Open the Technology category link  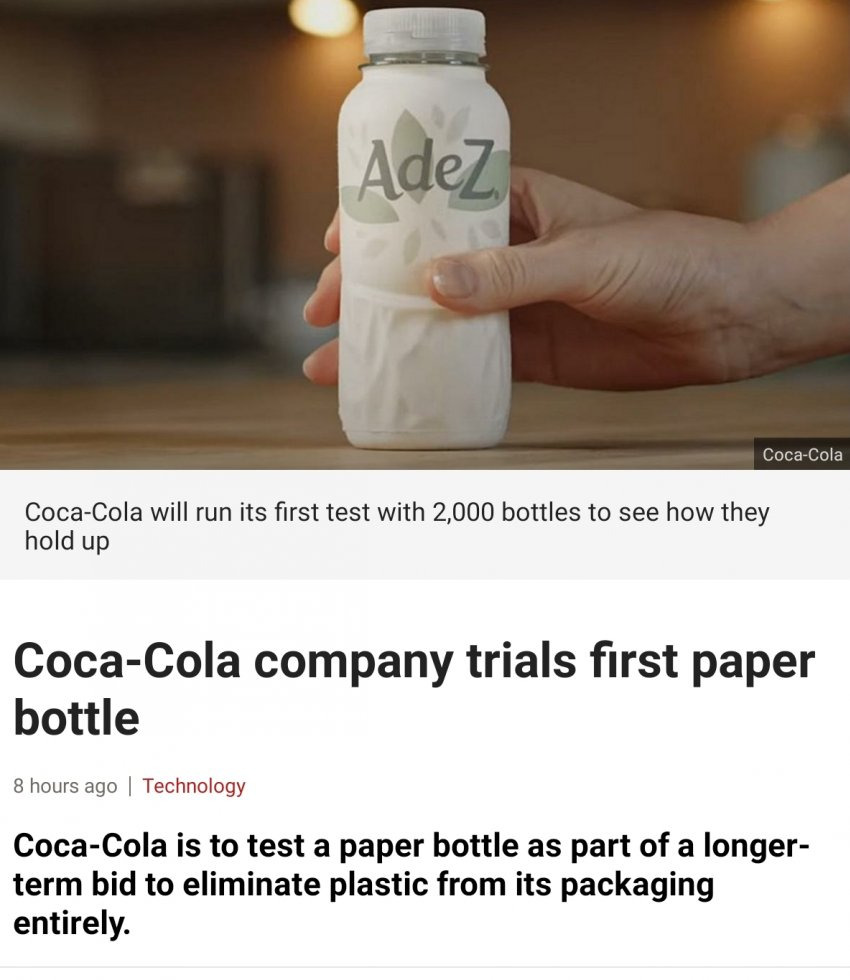coord(194,786)
